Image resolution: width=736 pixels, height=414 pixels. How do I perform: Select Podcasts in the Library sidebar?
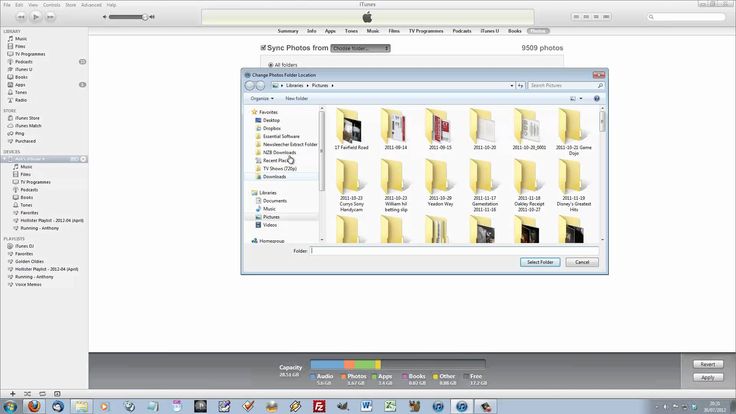pyautogui.click(x=23, y=61)
